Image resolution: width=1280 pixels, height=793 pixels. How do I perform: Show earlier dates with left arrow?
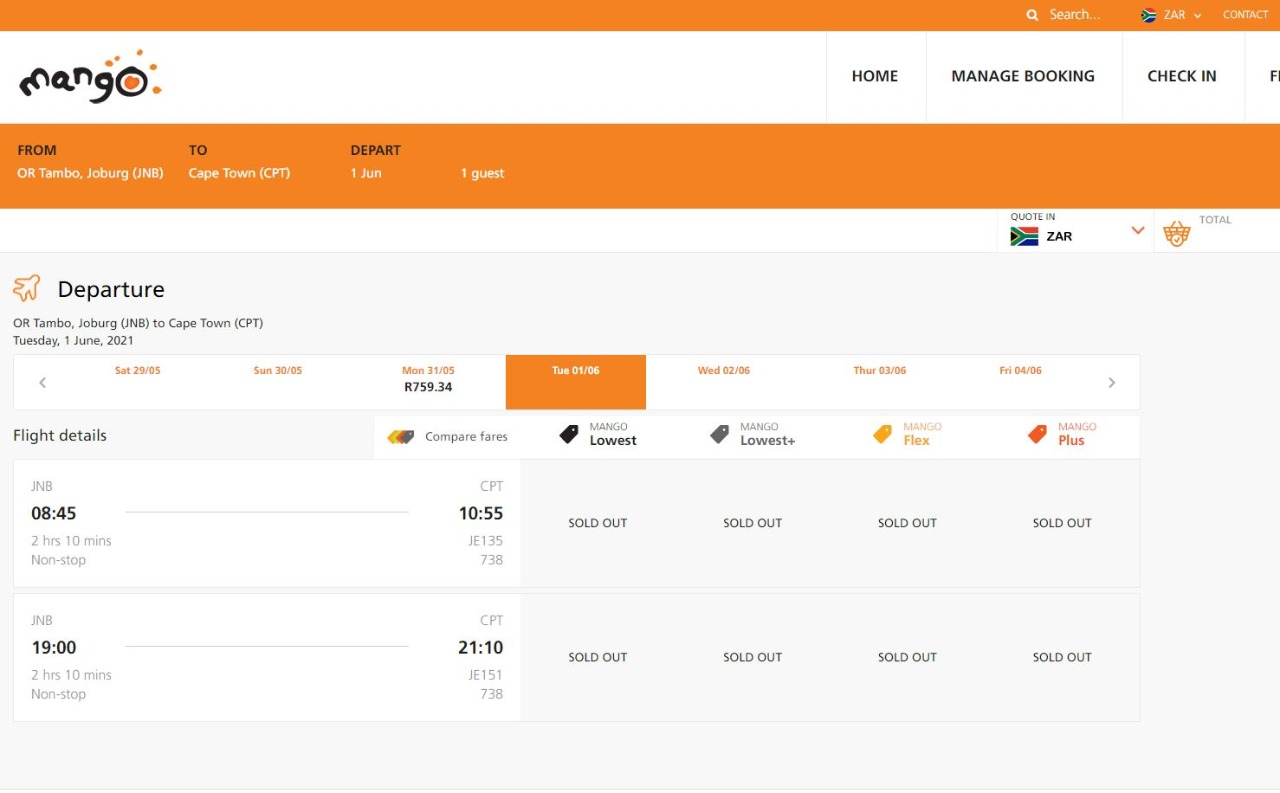point(42,382)
